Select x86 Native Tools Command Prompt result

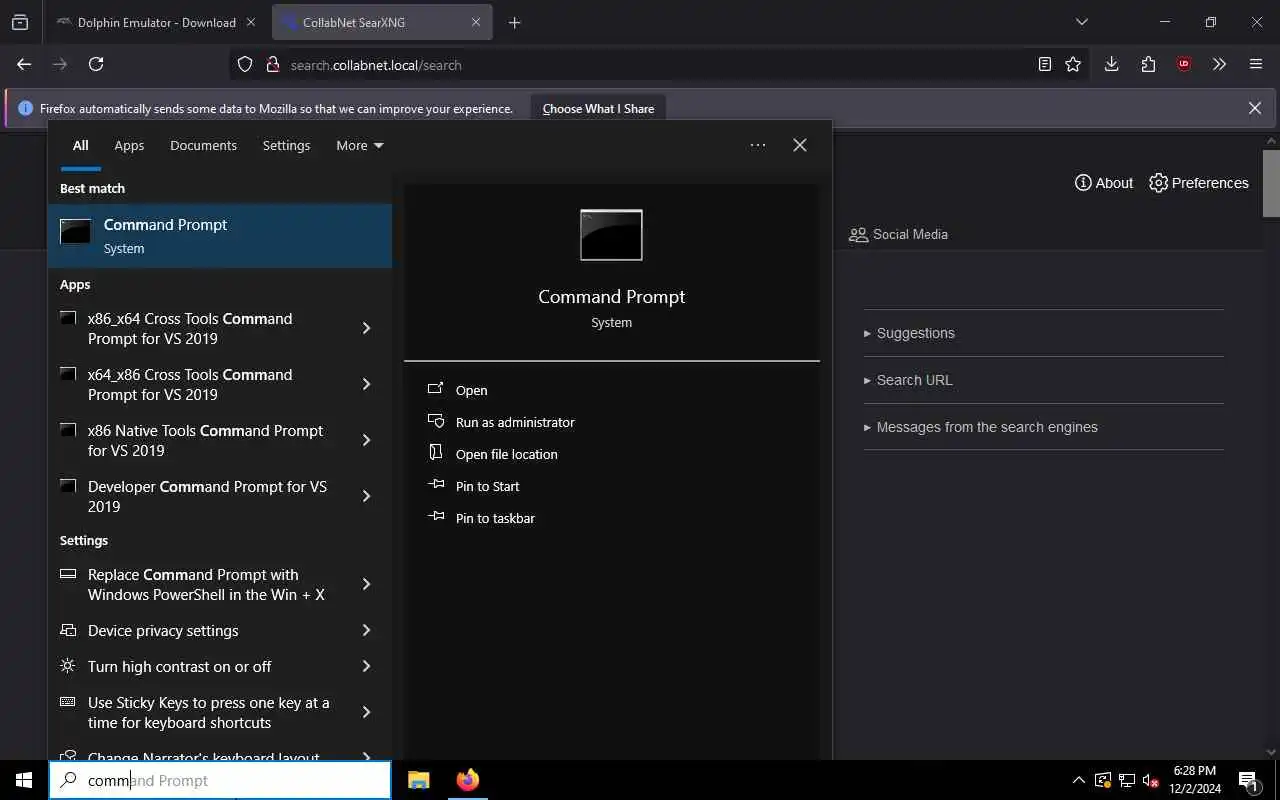coord(196,440)
